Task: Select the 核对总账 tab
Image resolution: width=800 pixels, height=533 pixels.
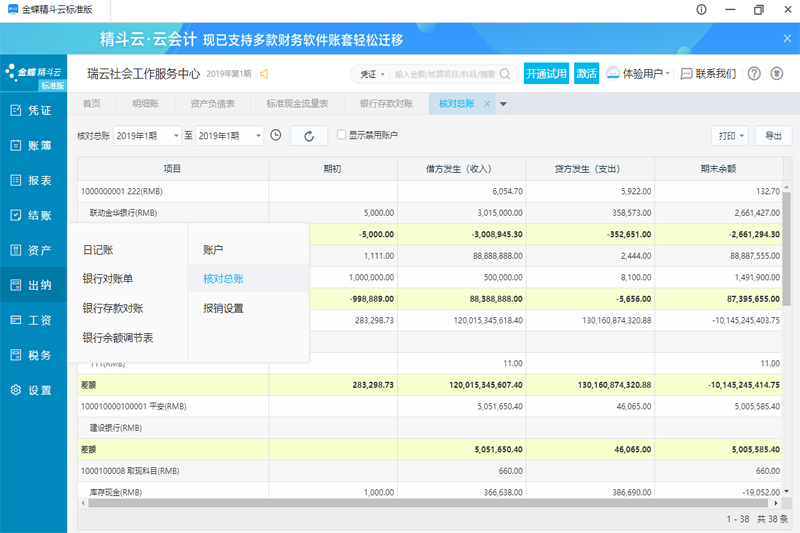Action: (457, 104)
